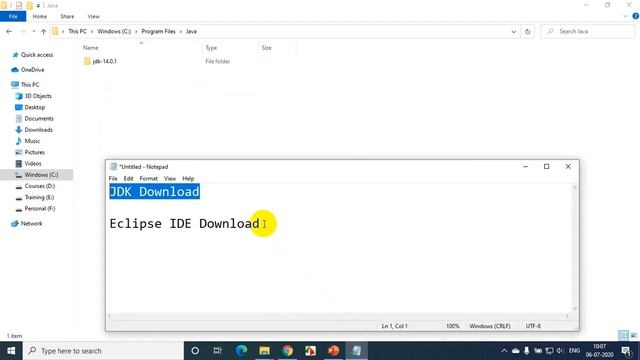Image resolution: width=640 pixels, height=360 pixels.
Task: Click 'This PC' in the address path
Action: 78,31
